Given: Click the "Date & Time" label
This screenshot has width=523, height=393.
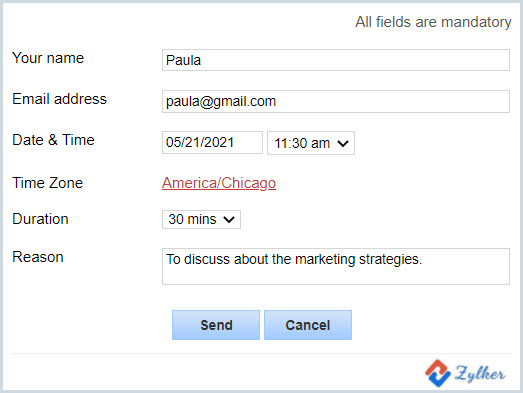Looking at the screenshot, I should tap(53, 140).
